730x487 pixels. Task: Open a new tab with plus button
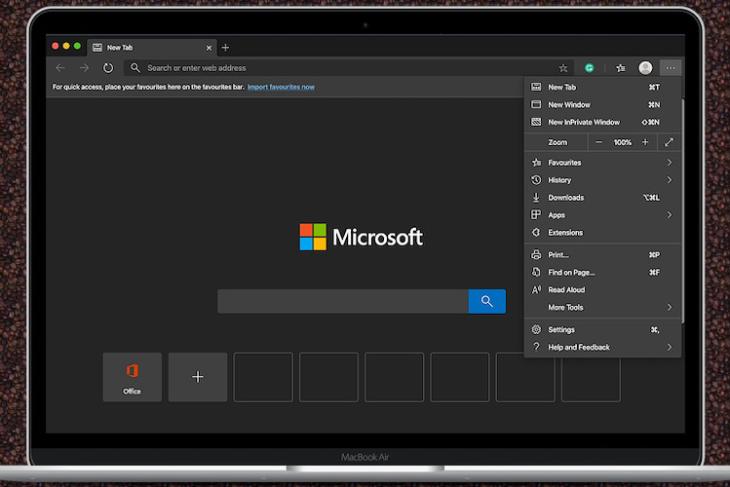(x=225, y=47)
